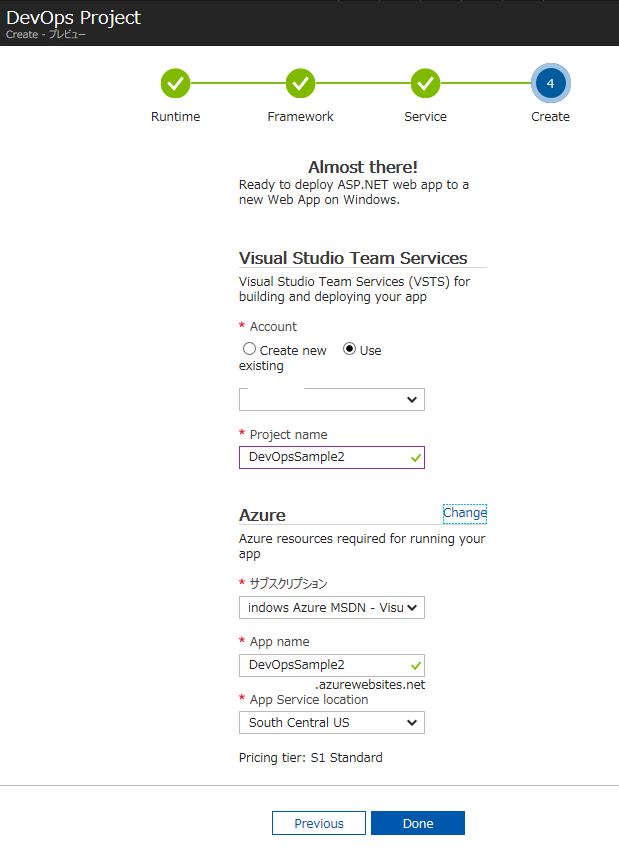
Task: Click the Runtime step checkmark circle
Action: tap(175, 83)
